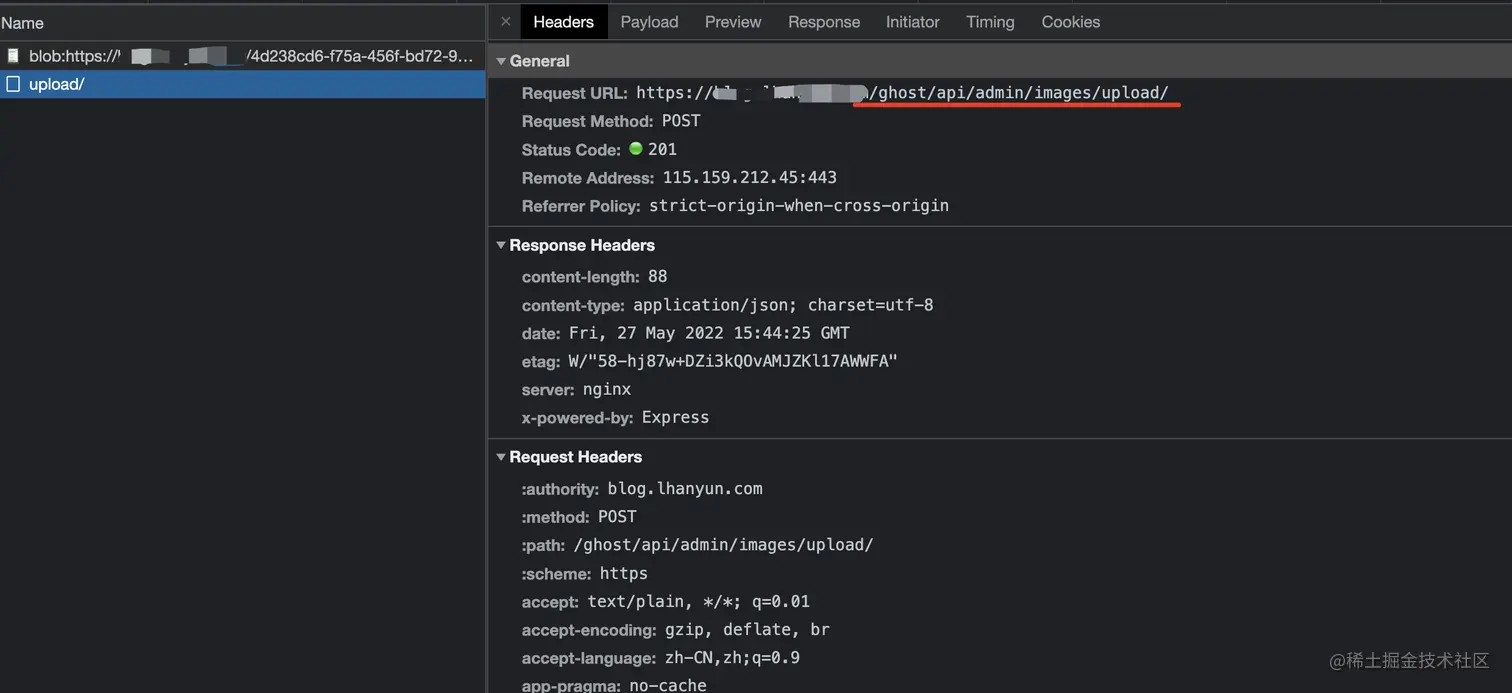Close the request details panel
The height and width of the screenshot is (693, 1512).
(505, 21)
